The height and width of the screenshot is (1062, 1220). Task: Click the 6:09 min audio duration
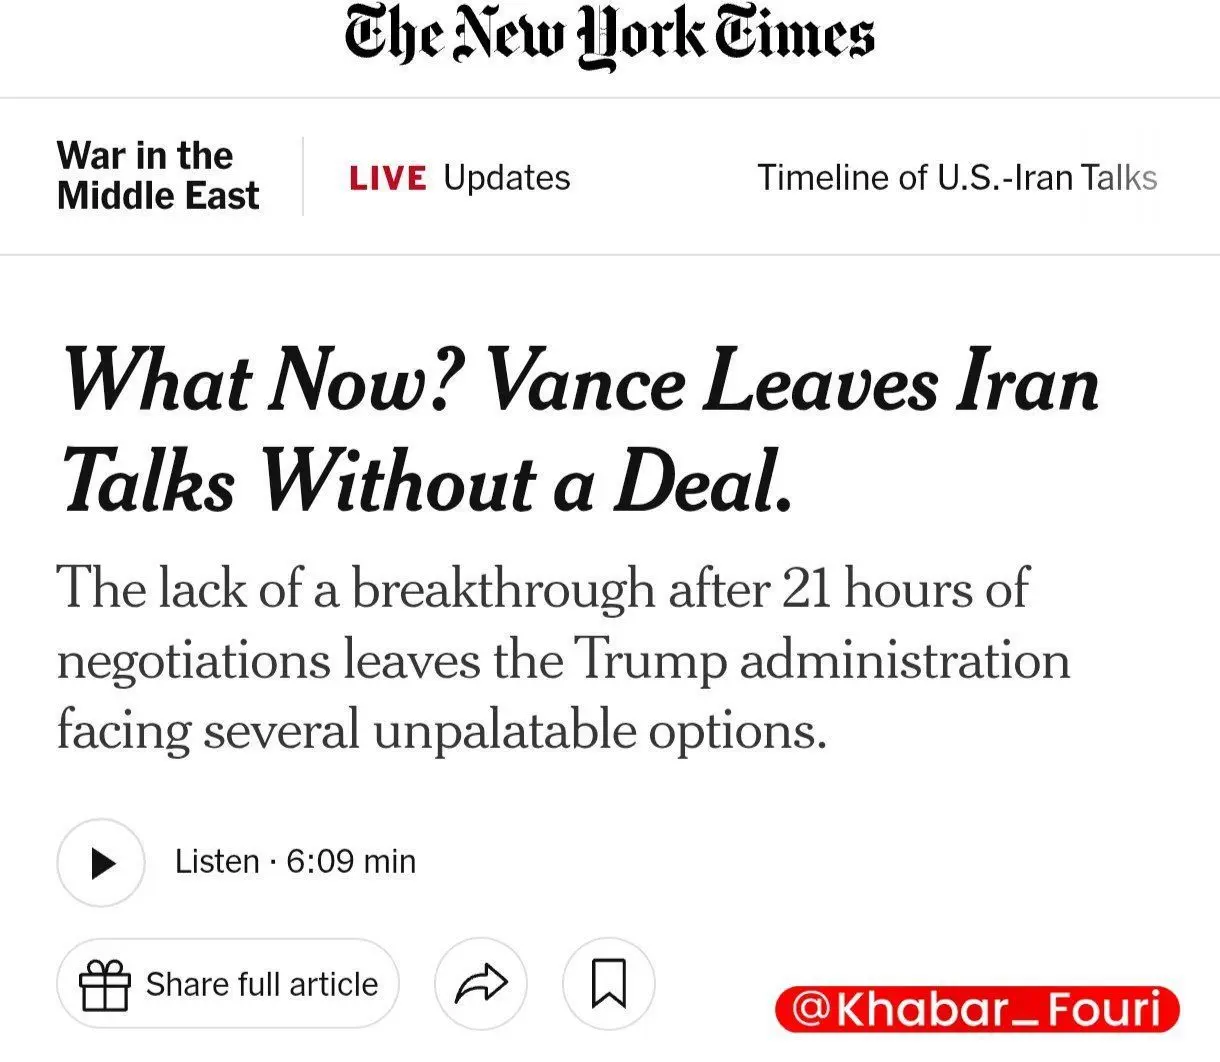pos(351,862)
